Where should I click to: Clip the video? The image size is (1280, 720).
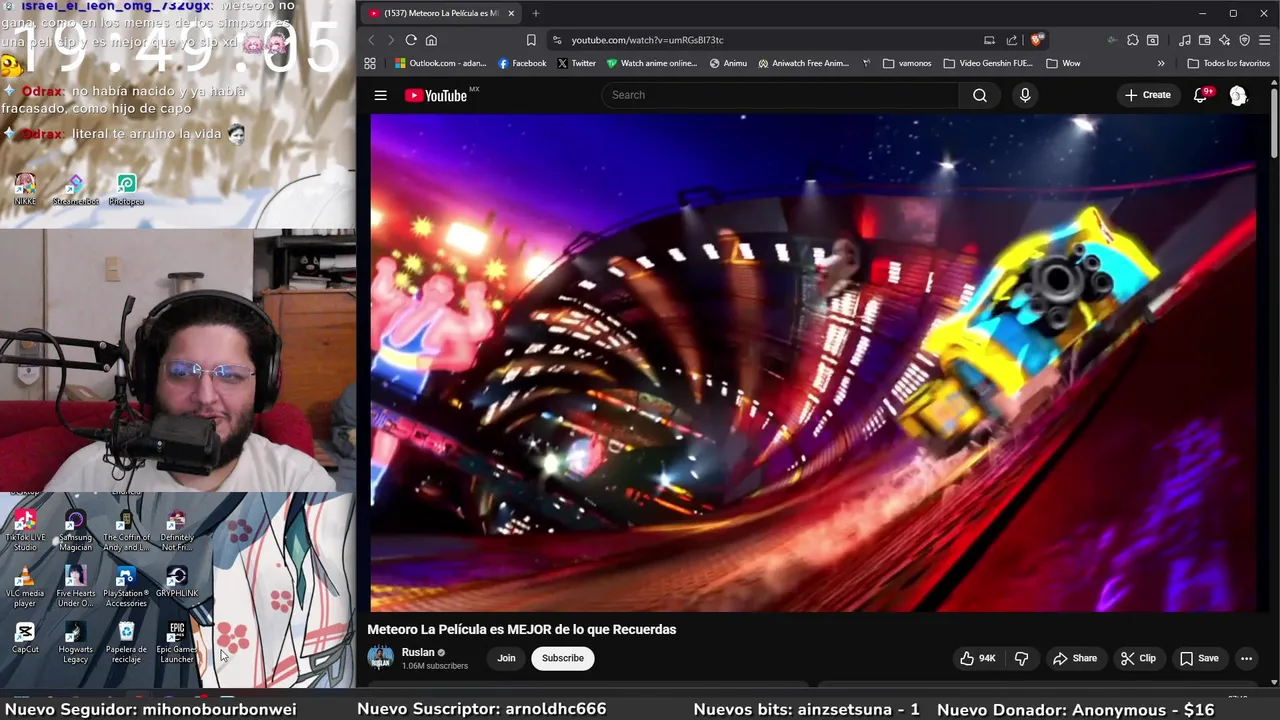coord(1138,658)
